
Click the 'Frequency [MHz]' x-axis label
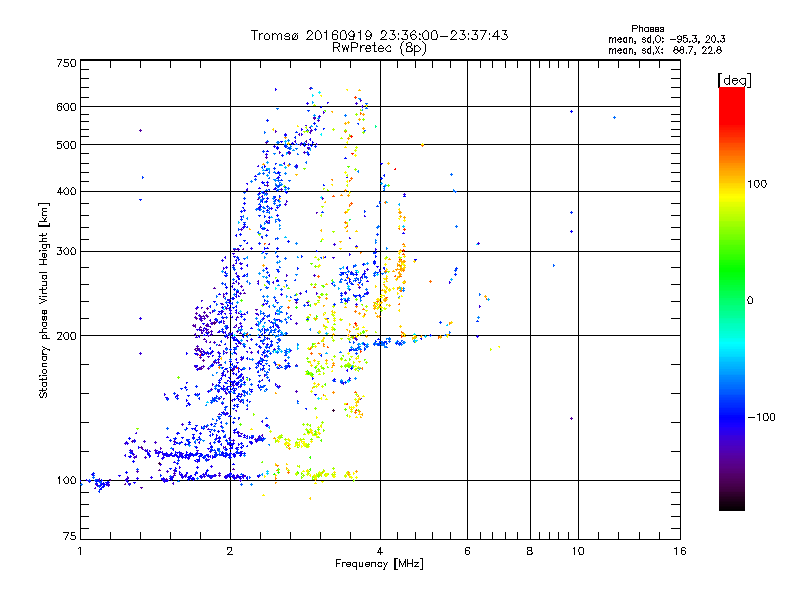pyautogui.click(x=379, y=564)
